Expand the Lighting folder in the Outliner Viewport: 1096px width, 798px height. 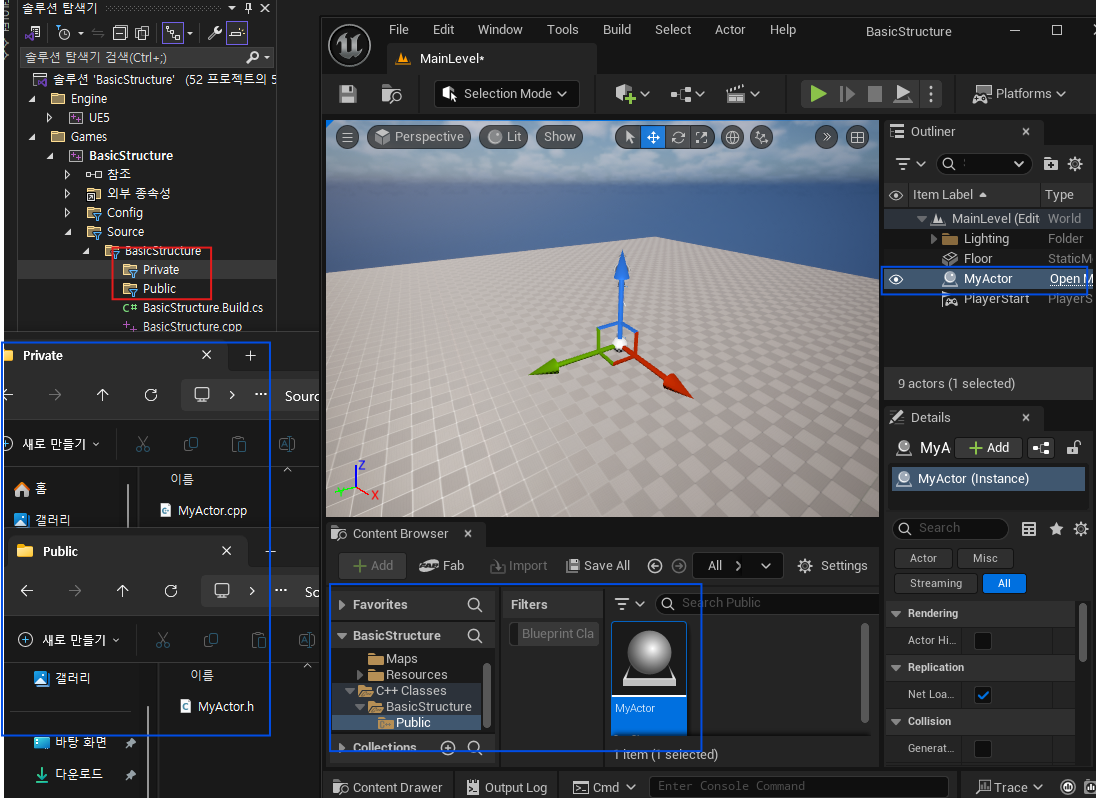(x=934, y=239)
